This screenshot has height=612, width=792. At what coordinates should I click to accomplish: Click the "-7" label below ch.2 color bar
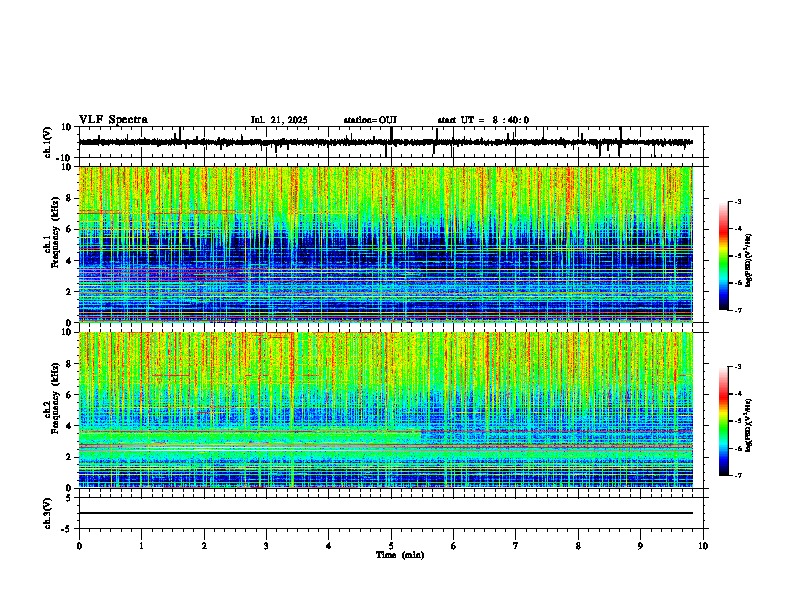737,475
